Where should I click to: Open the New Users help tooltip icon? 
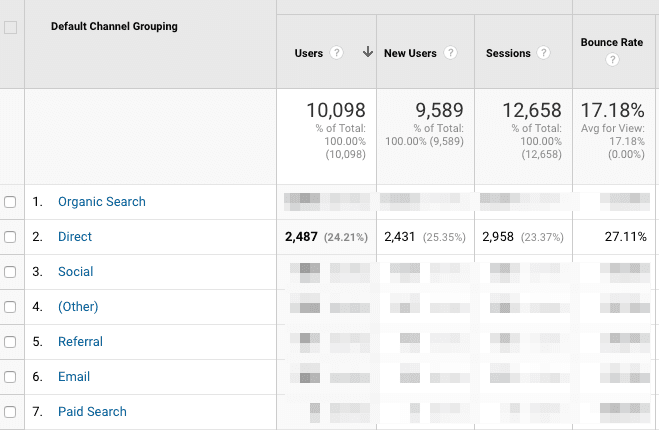point(451,53)
